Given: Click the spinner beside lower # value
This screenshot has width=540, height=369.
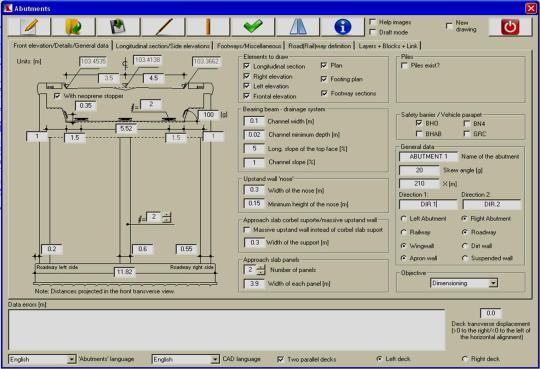Looking at the screenshot, I should pyautogui.click(x=167, y=217).
